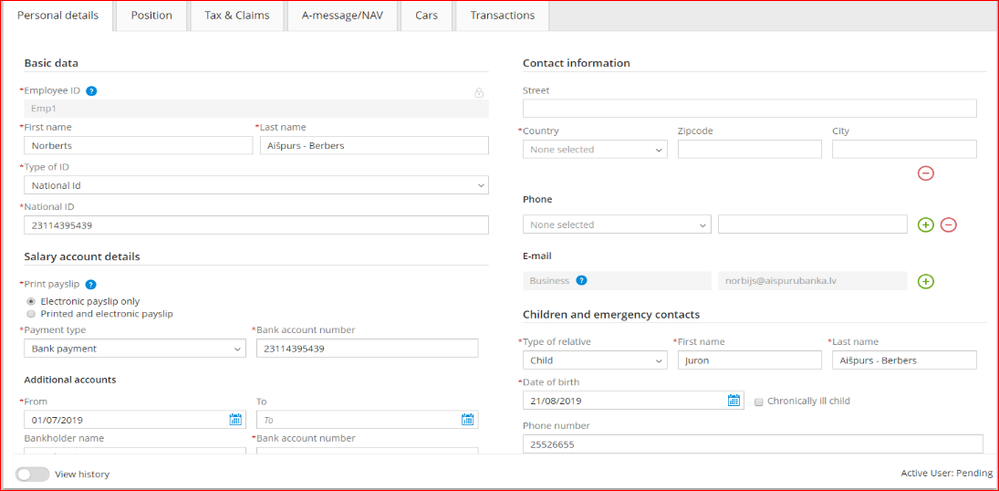Viewport: 999px width, 491px height.
Task: Click the Print payslip help icon
Action: pyautogui.click(x=90, y=285)
